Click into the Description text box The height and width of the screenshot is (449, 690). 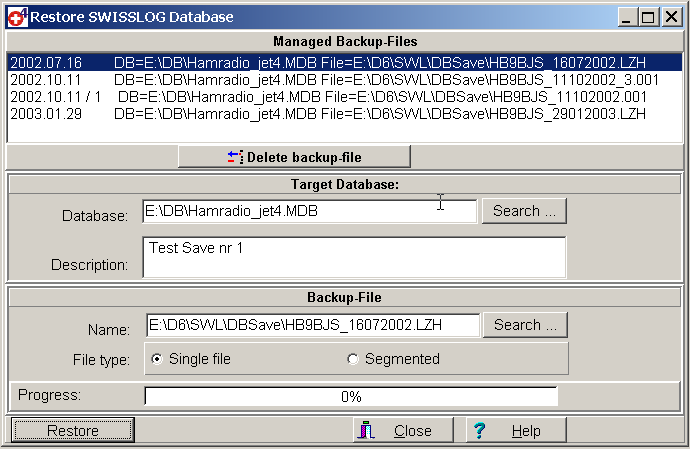(354, 257)
